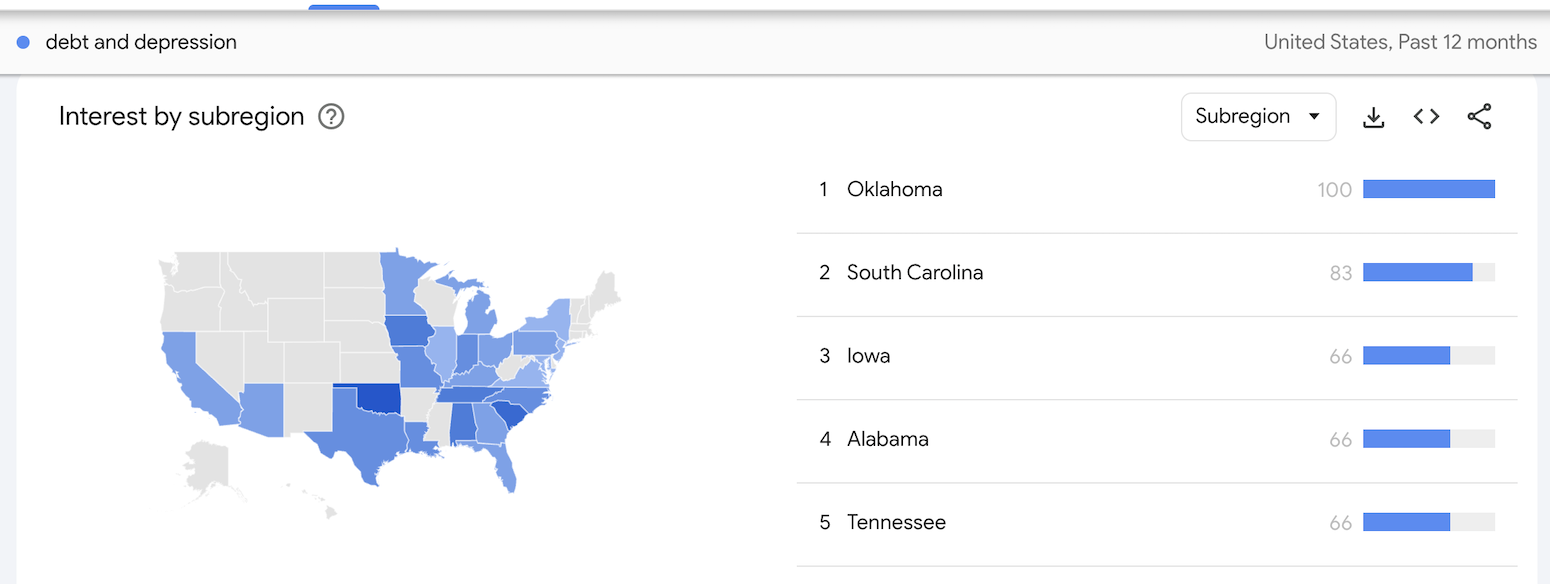
Task: Click the embed code icon
Action: 1426,117
